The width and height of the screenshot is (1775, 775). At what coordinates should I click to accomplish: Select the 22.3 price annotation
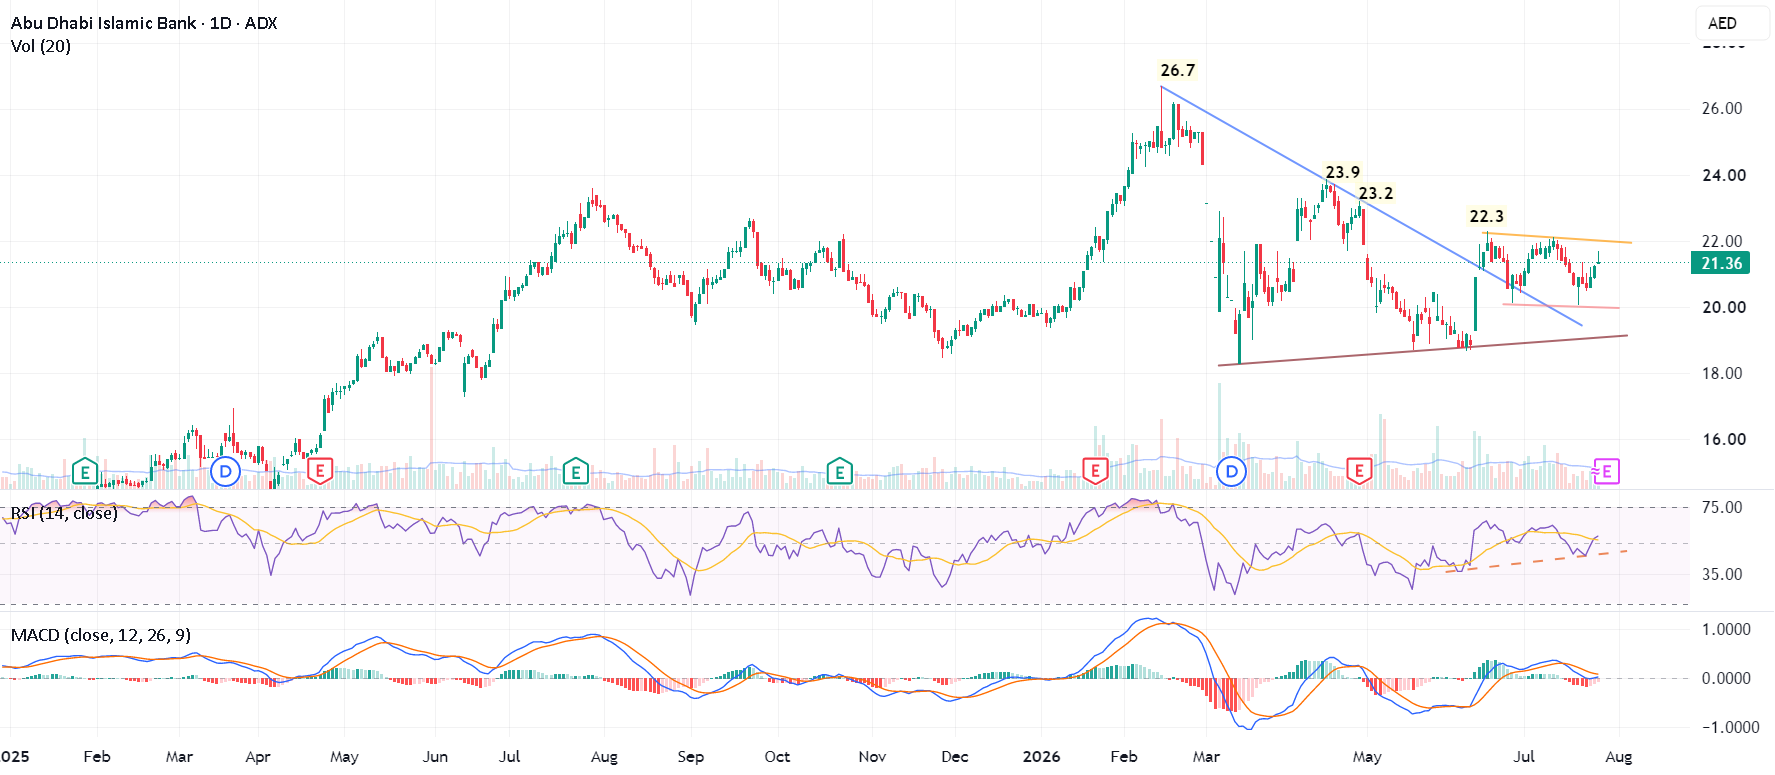click(x=1486, y=216)
